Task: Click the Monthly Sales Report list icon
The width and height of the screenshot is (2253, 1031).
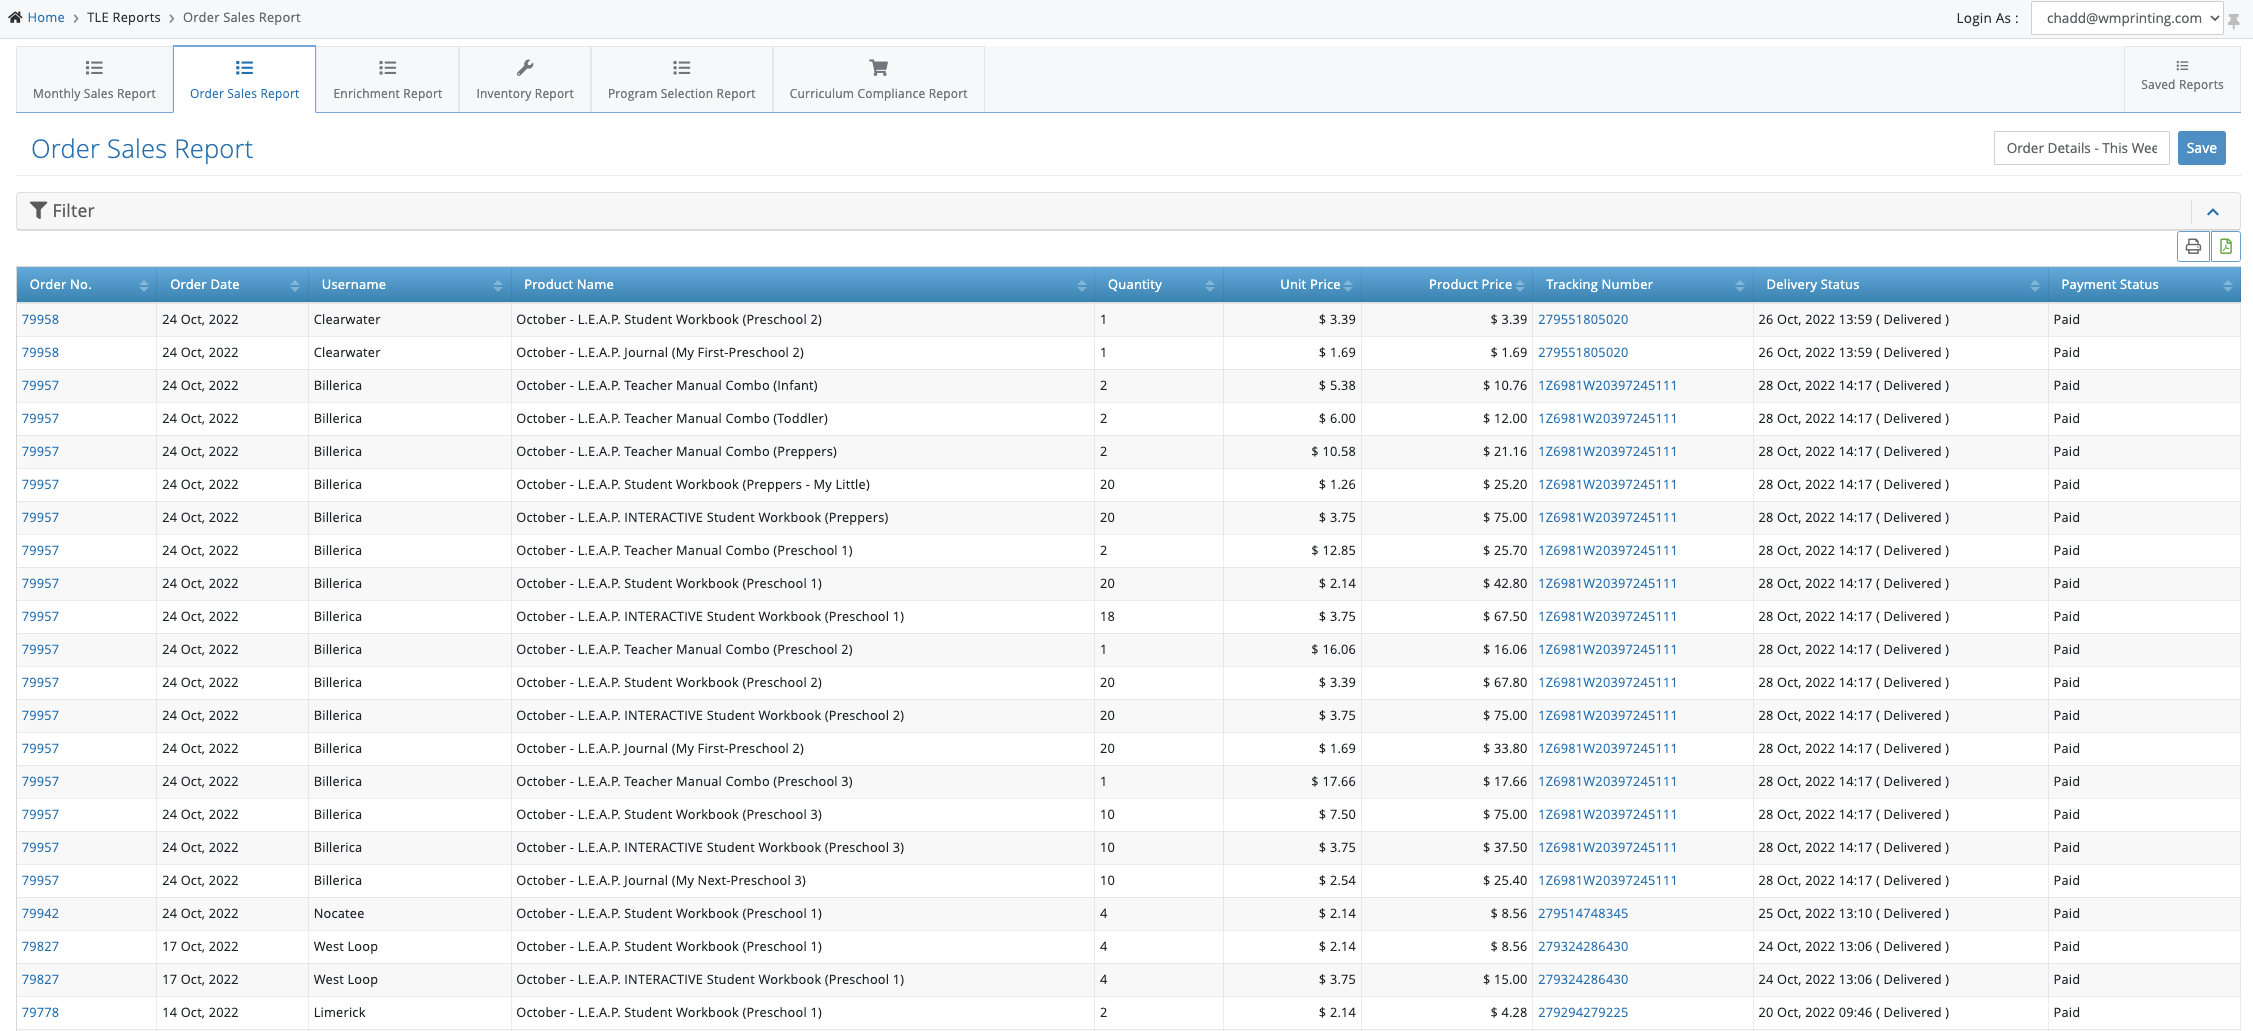Action: pos(94,68)
